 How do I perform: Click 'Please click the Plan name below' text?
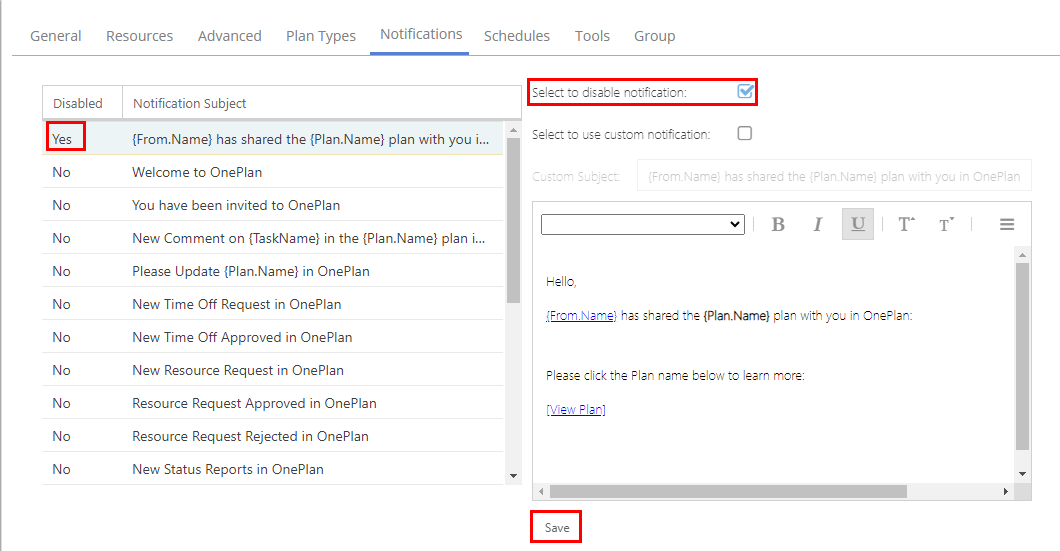(x=675, y=376)
